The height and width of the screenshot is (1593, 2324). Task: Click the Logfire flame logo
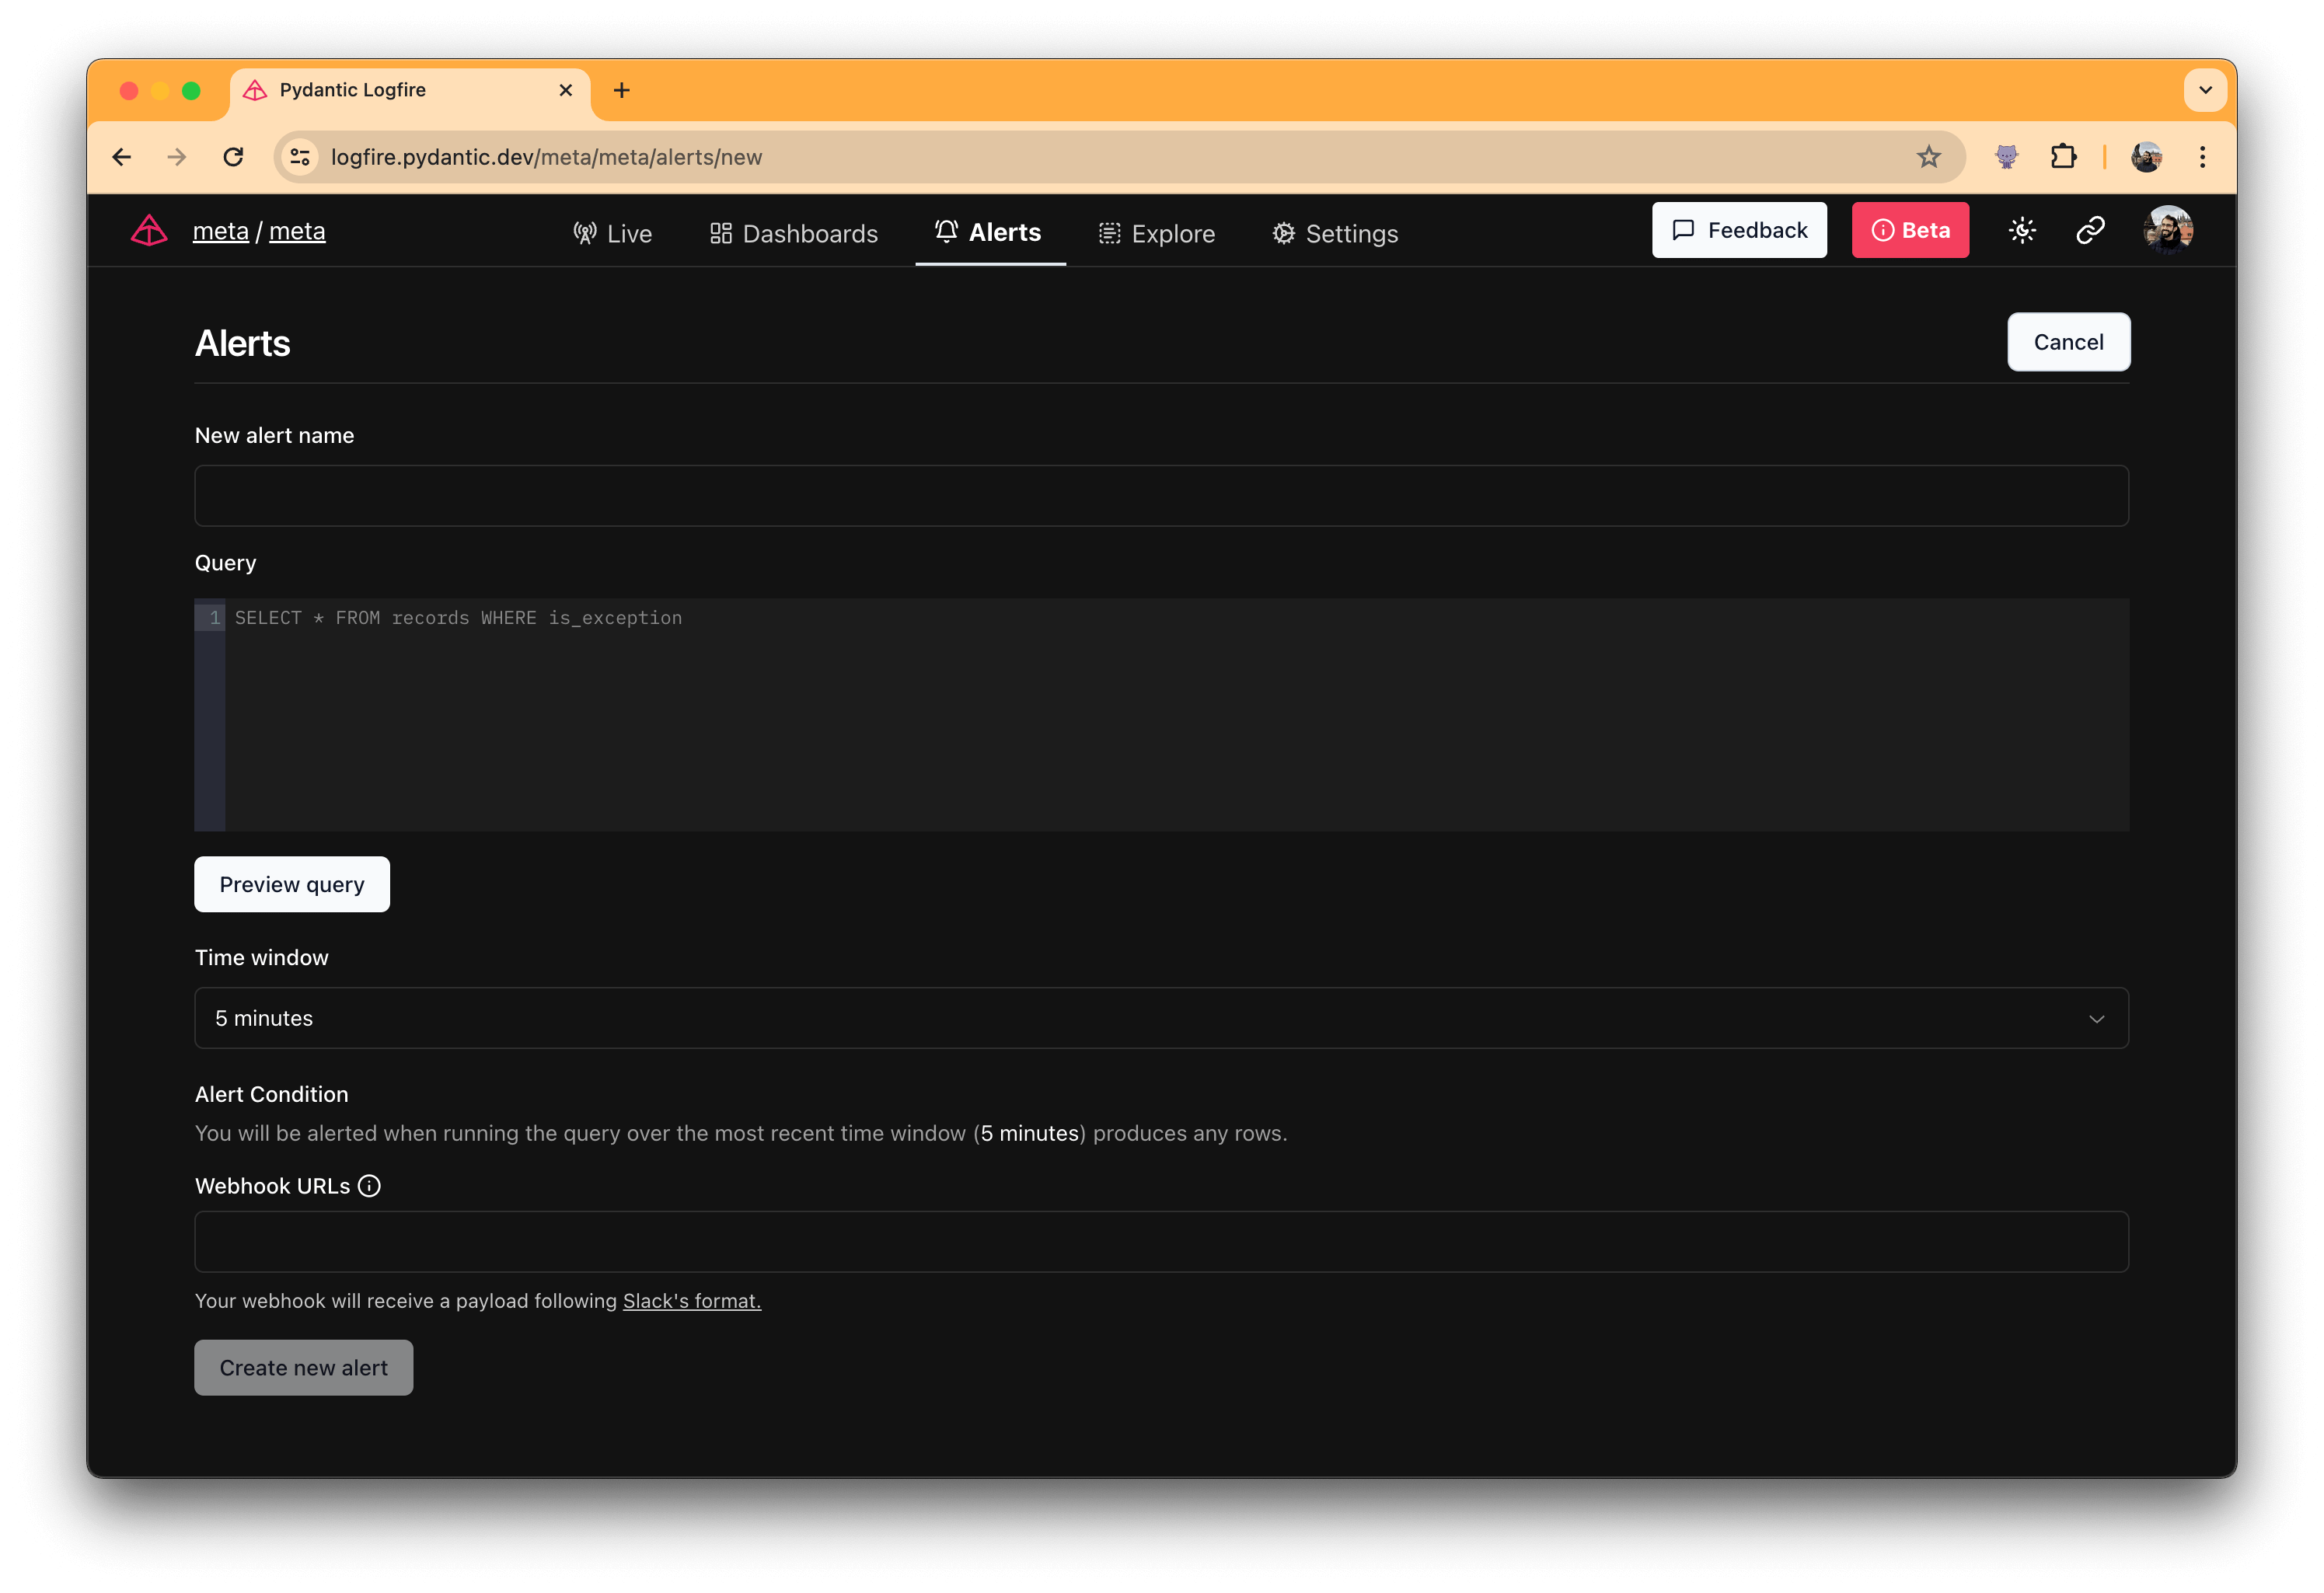click(x=148, y=230)
